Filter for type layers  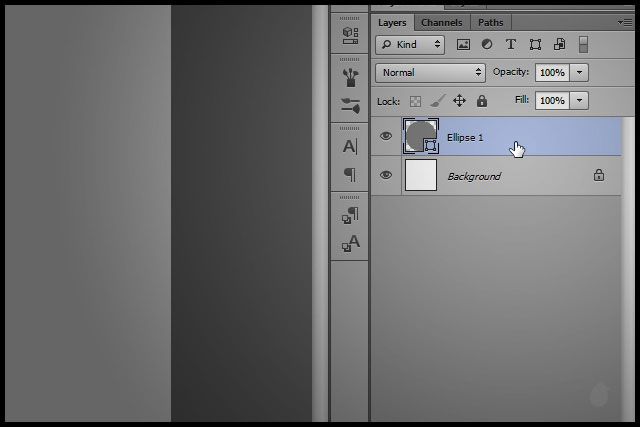[x=511, y=45]
